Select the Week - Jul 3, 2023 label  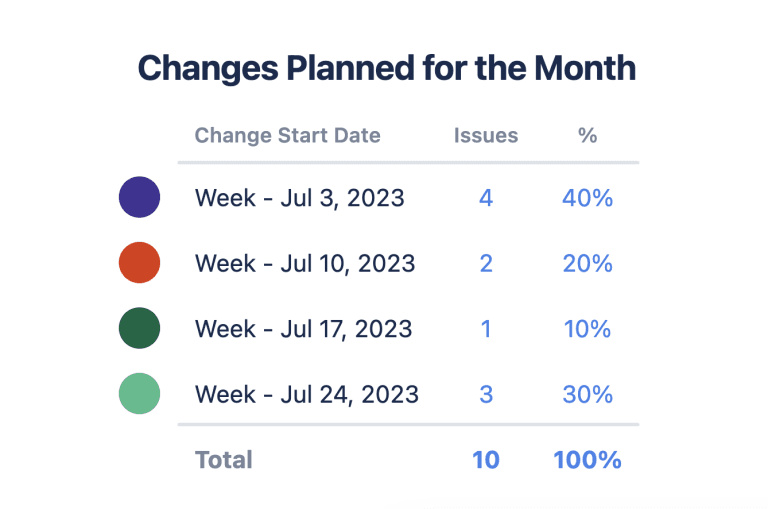coord(299,198)
